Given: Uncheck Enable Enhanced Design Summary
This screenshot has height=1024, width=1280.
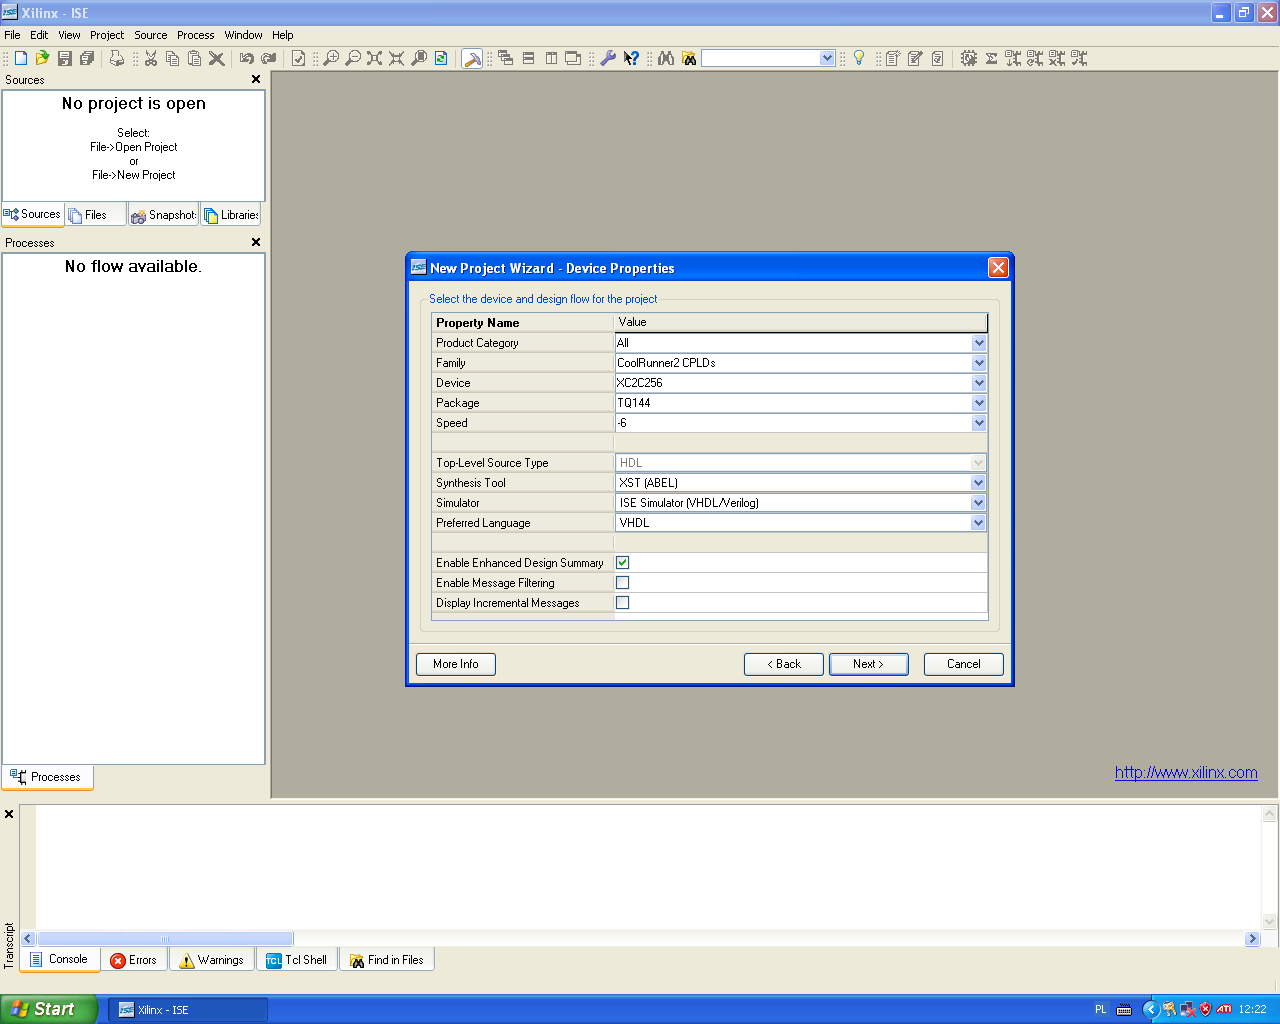Looking at the screenshot, I should tap(622, 563).
